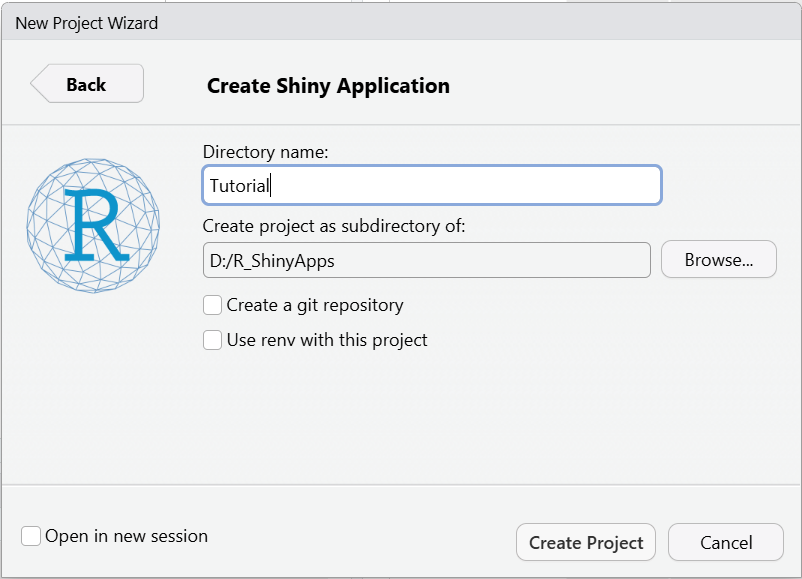Image resolution: width=802 pixels, height=579 pixels.
Task: Click the 'Open in new session' label text
Action: point(126,536)
